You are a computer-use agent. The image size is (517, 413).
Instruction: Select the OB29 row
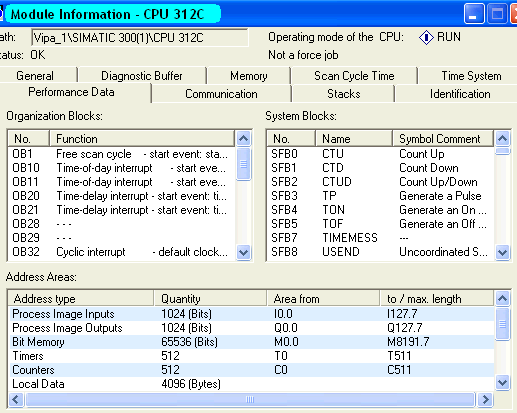coord(121,238)
